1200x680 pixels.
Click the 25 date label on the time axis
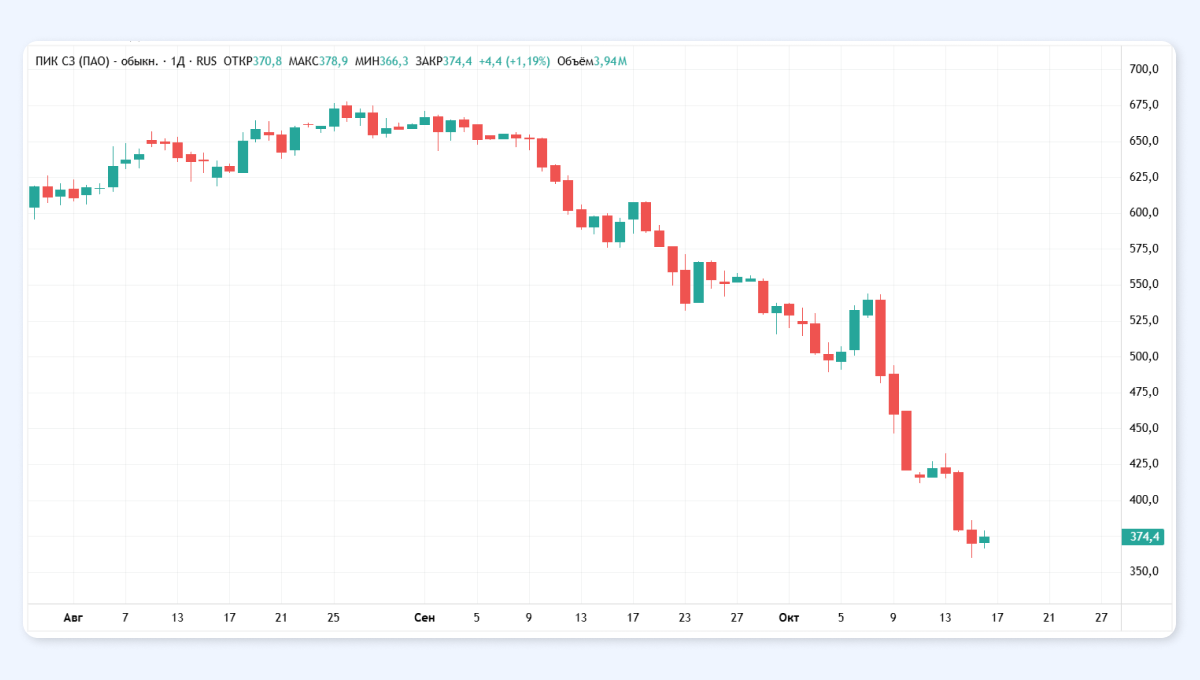[334, 618]
